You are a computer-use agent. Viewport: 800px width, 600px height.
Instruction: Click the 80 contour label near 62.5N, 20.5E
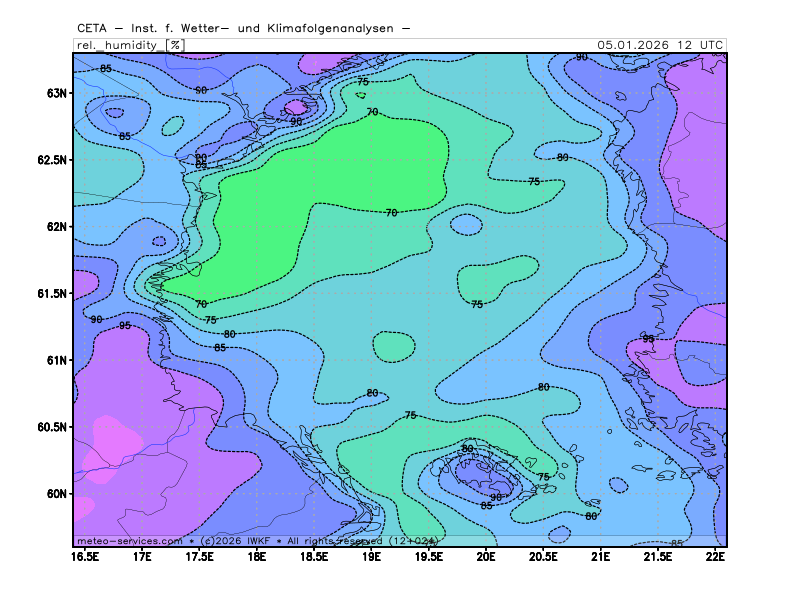click(x=563, y=158)
